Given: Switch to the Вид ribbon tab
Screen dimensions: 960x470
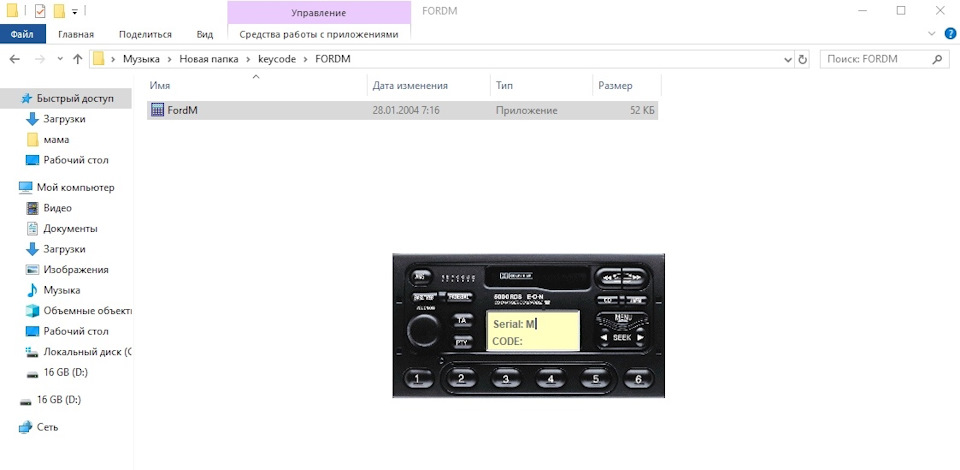Looking at the screenshot, I should 204,34.
